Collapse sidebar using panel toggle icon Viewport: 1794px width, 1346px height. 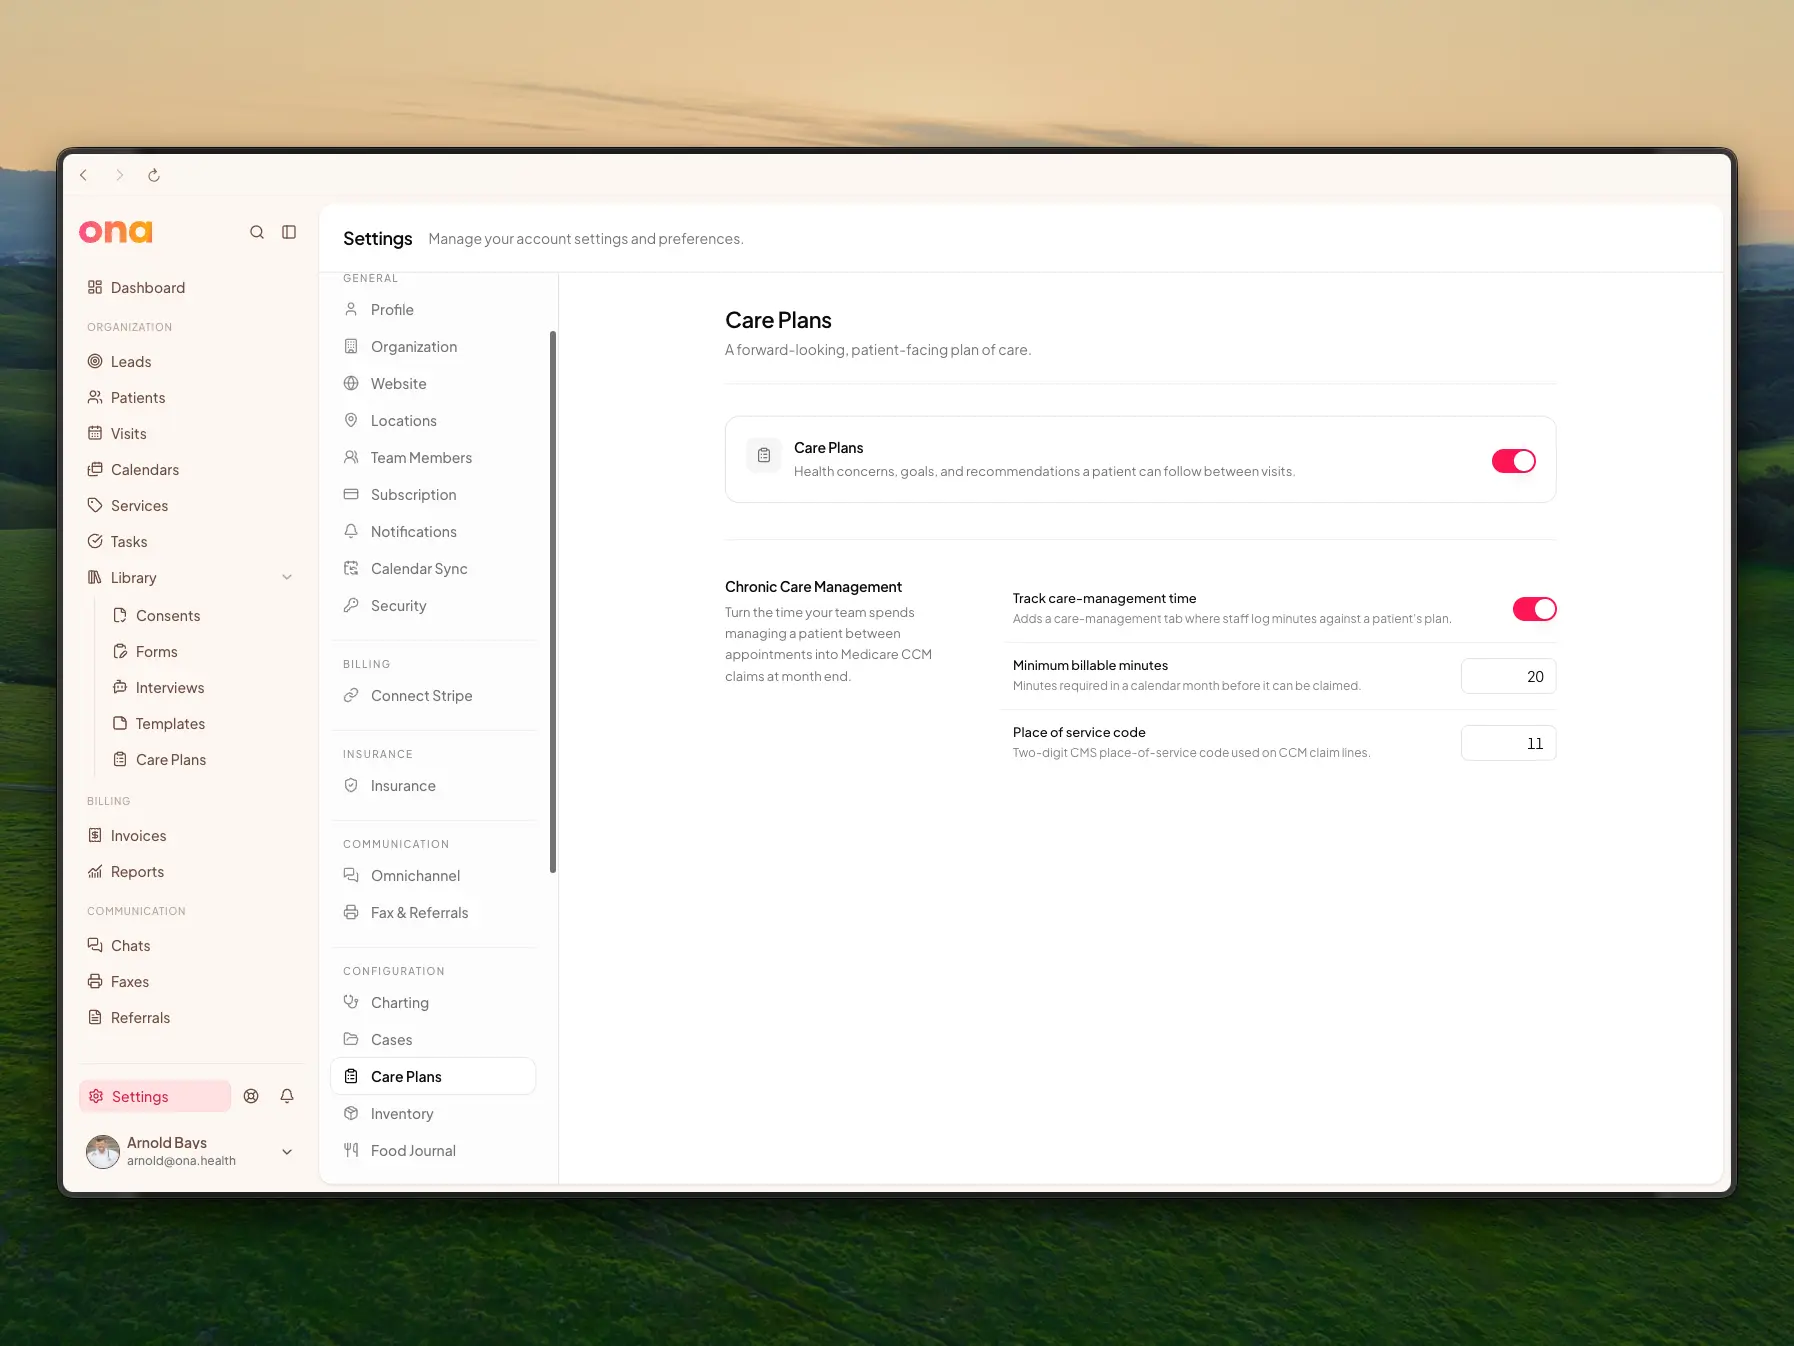click(x=289, y=232)
